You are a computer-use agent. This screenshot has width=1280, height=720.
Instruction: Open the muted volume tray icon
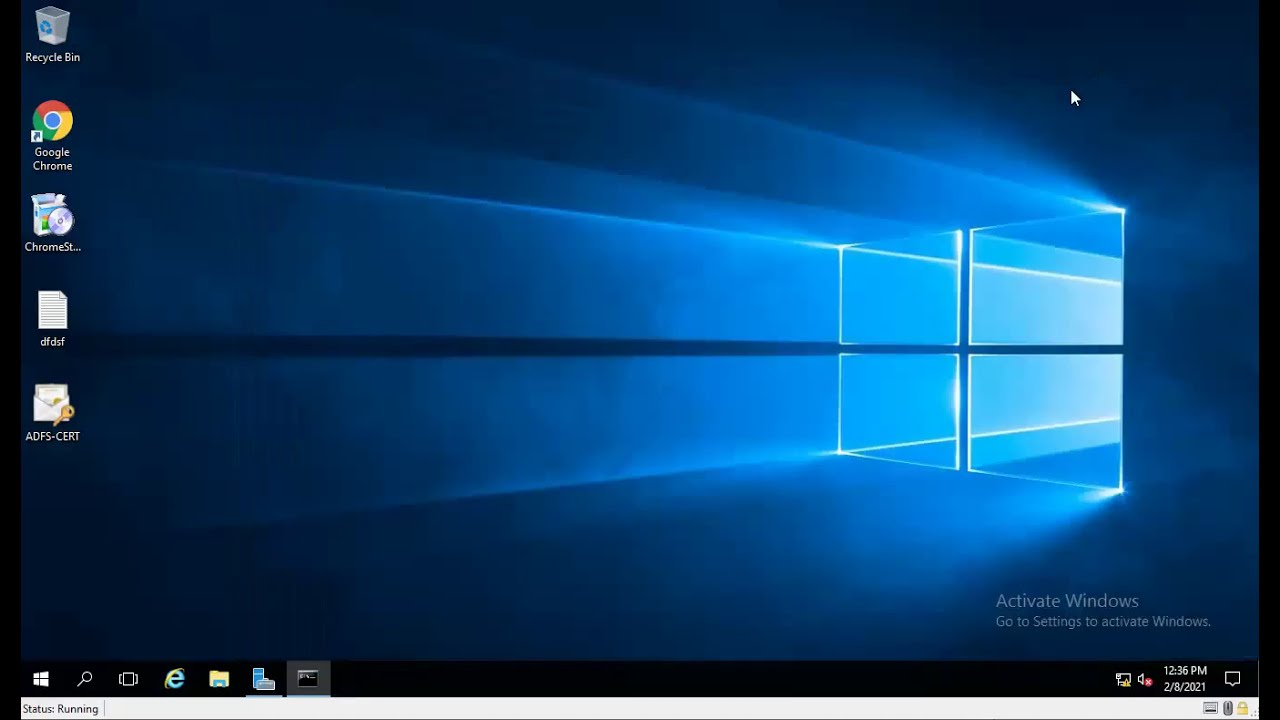(1145, 679)
